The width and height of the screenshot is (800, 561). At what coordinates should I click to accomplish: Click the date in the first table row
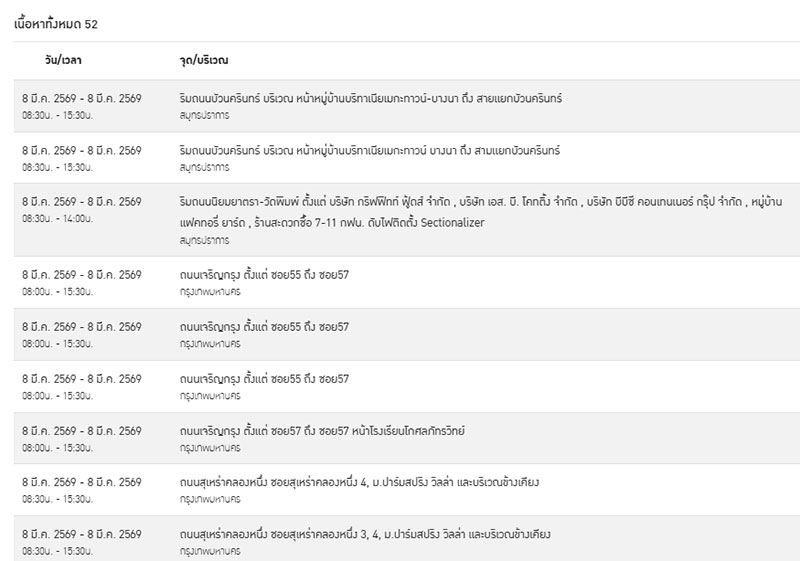point(82,98)
